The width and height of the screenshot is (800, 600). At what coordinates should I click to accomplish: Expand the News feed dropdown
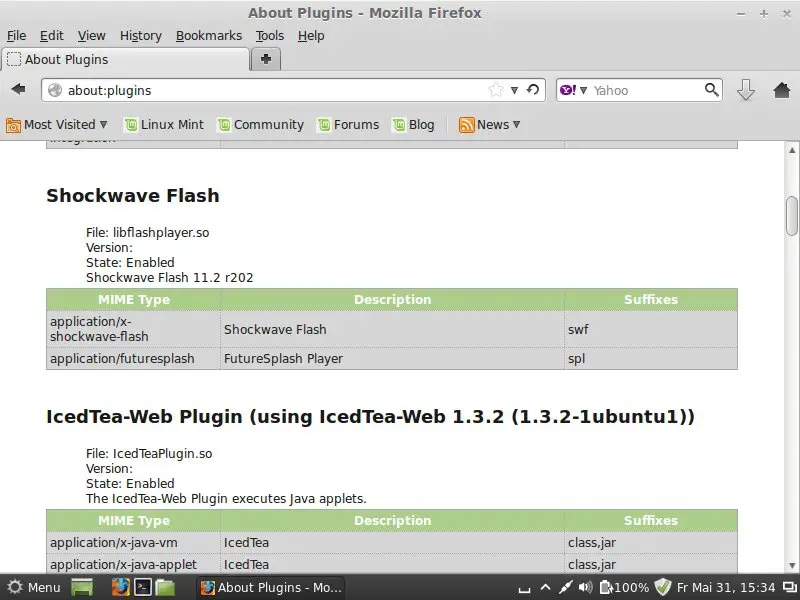point(516,124)
